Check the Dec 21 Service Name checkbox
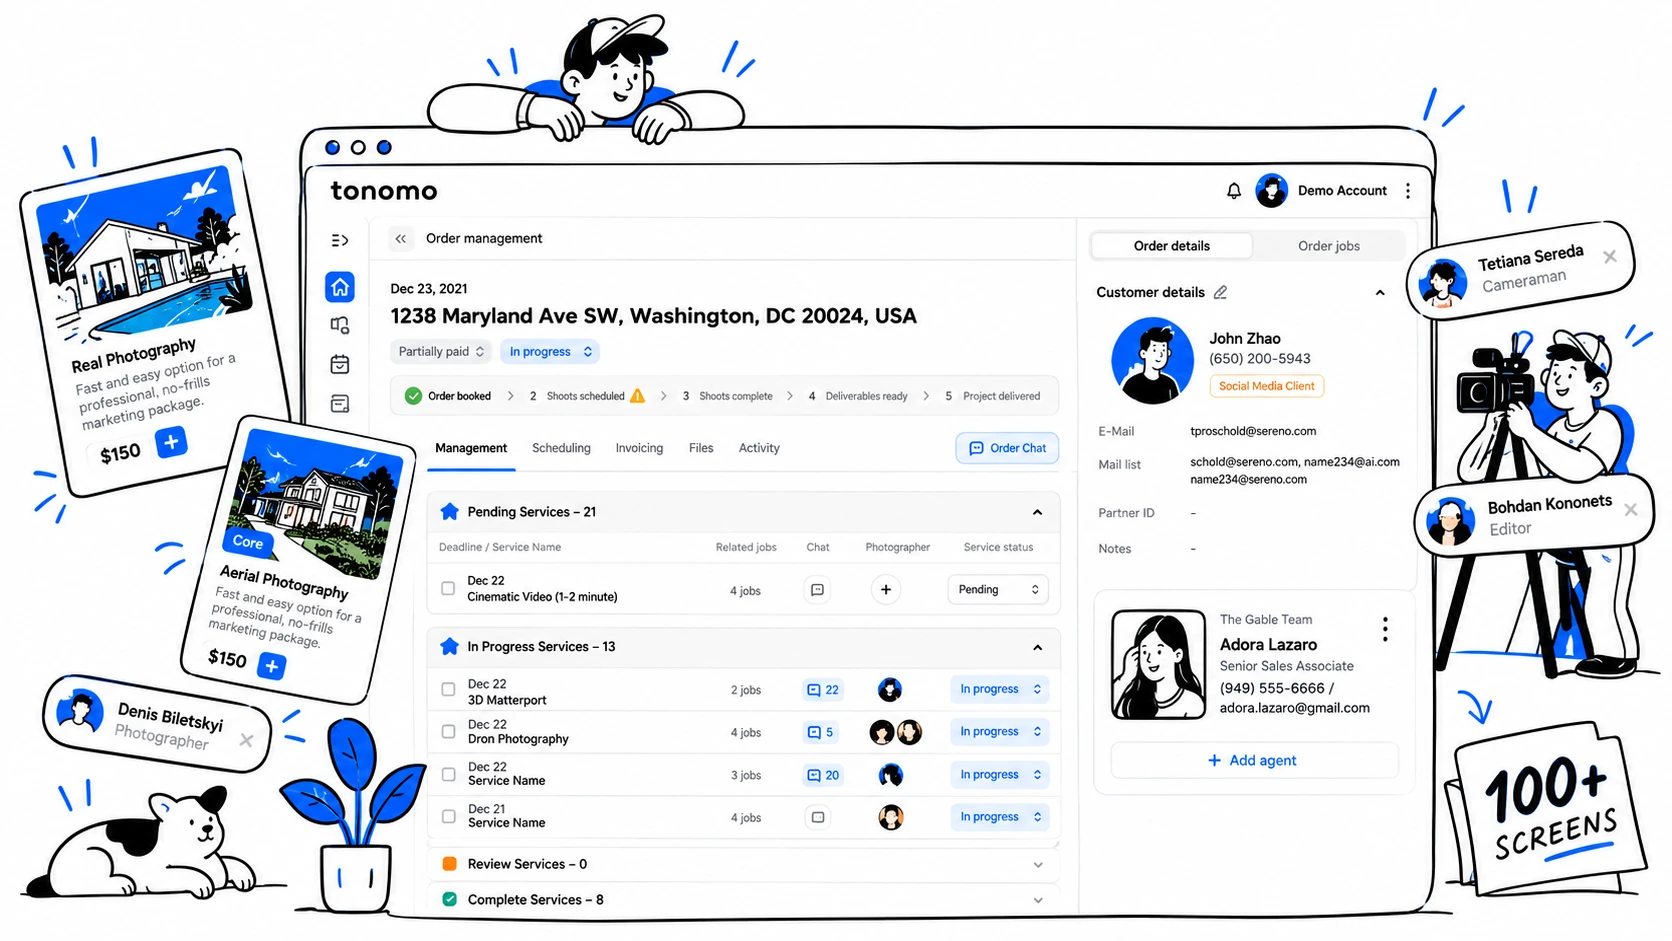The height and width of the screenshot is (941, 1672). pyautogui.click(x=448, y=817)
